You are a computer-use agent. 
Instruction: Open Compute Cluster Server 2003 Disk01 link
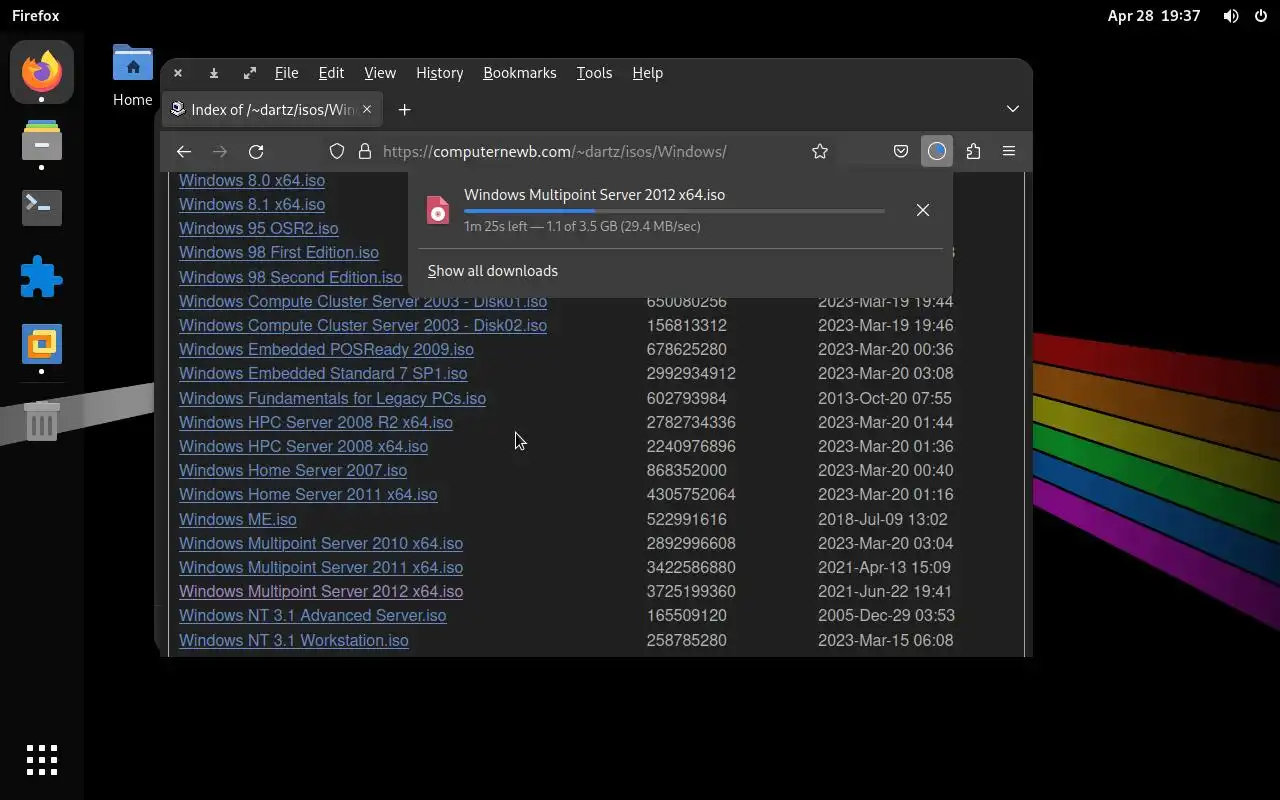[363, 301]
